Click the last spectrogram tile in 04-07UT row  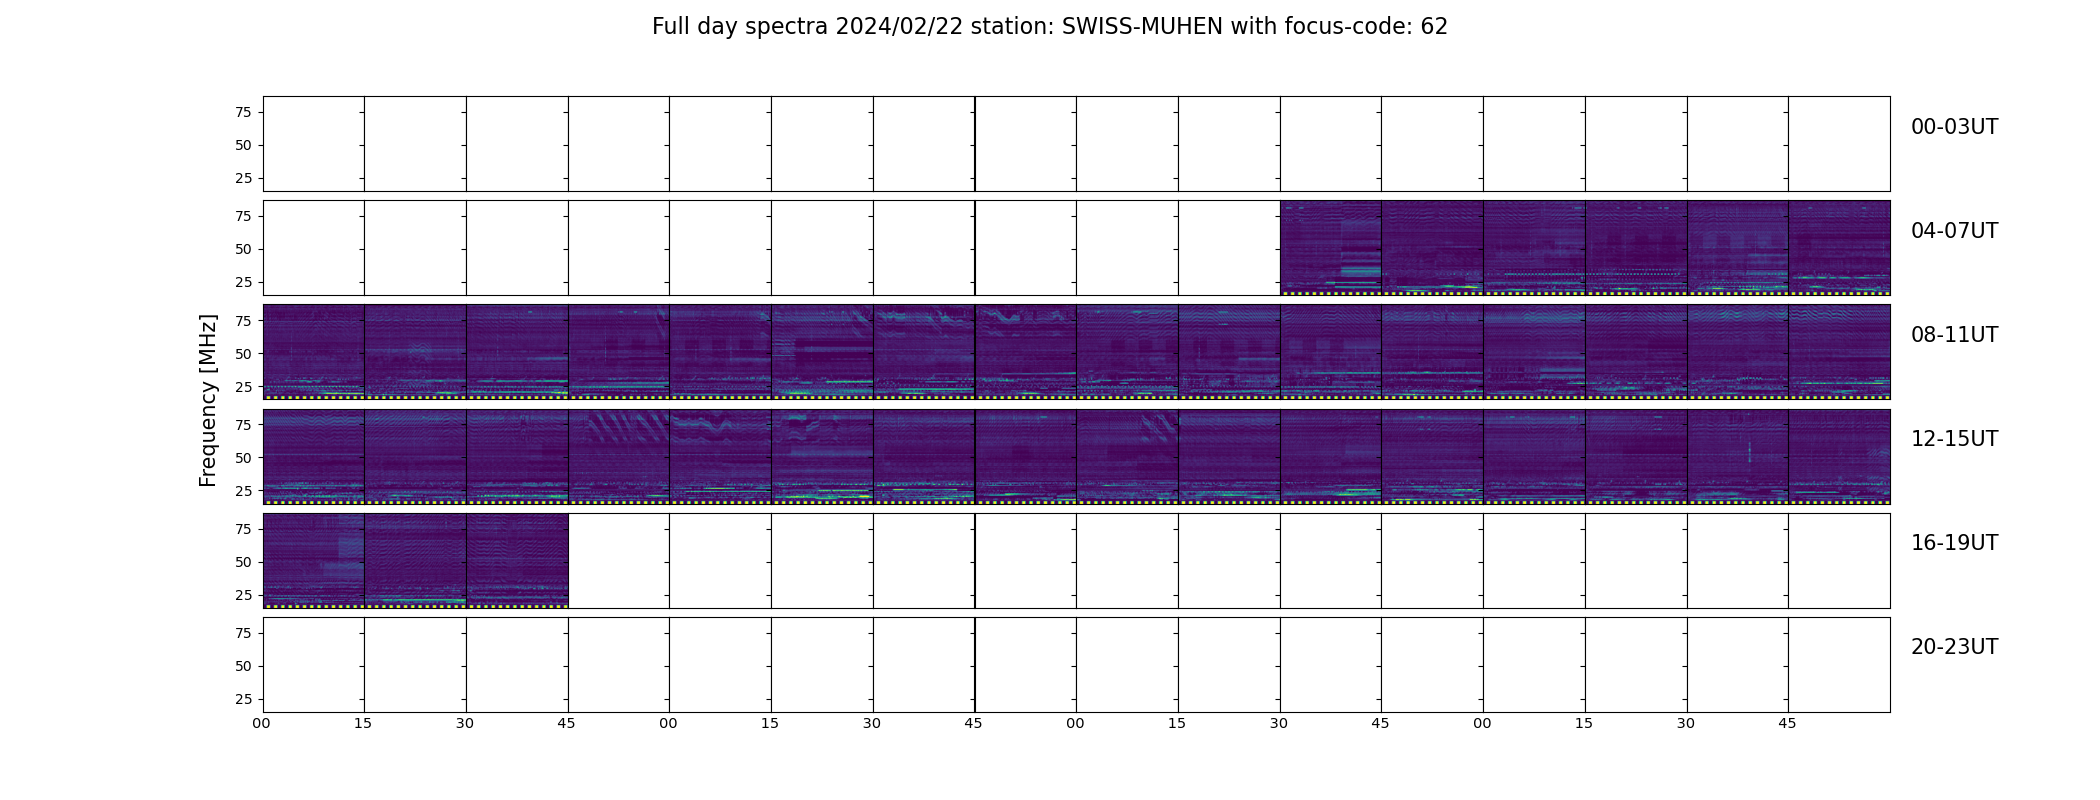(x=1839, y=248)
